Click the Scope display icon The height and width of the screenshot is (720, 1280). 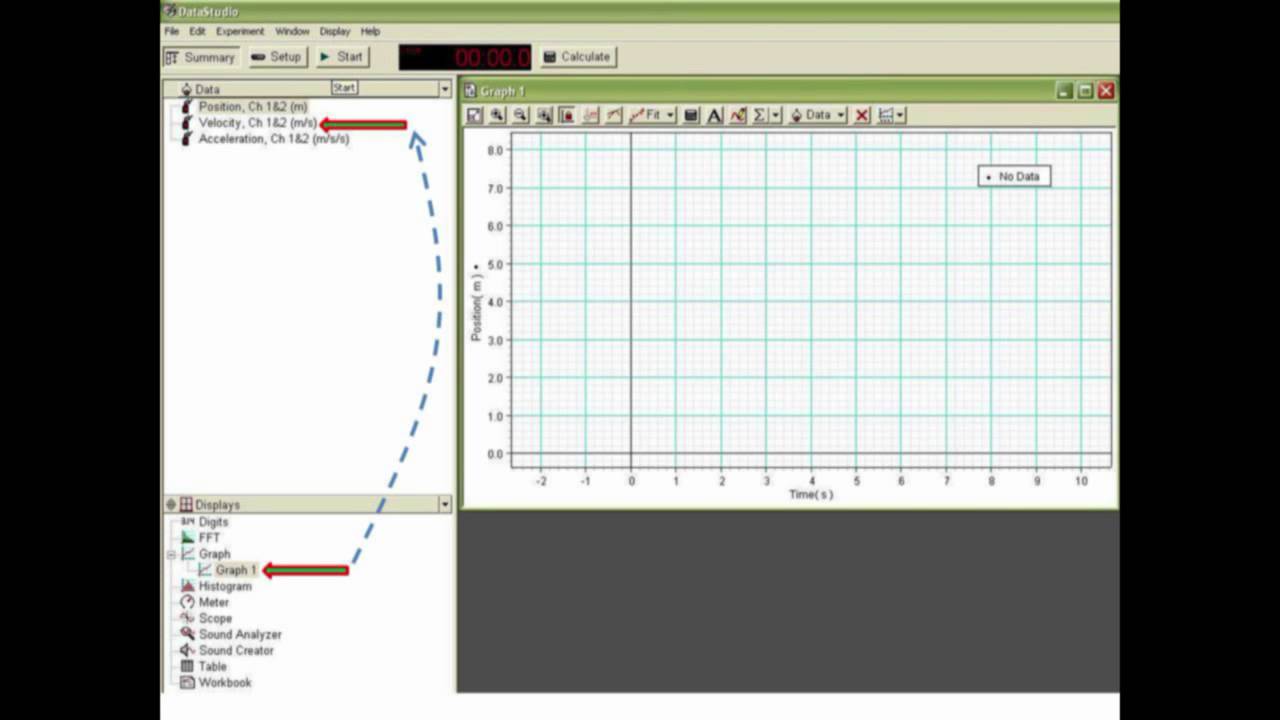point(187,618)
